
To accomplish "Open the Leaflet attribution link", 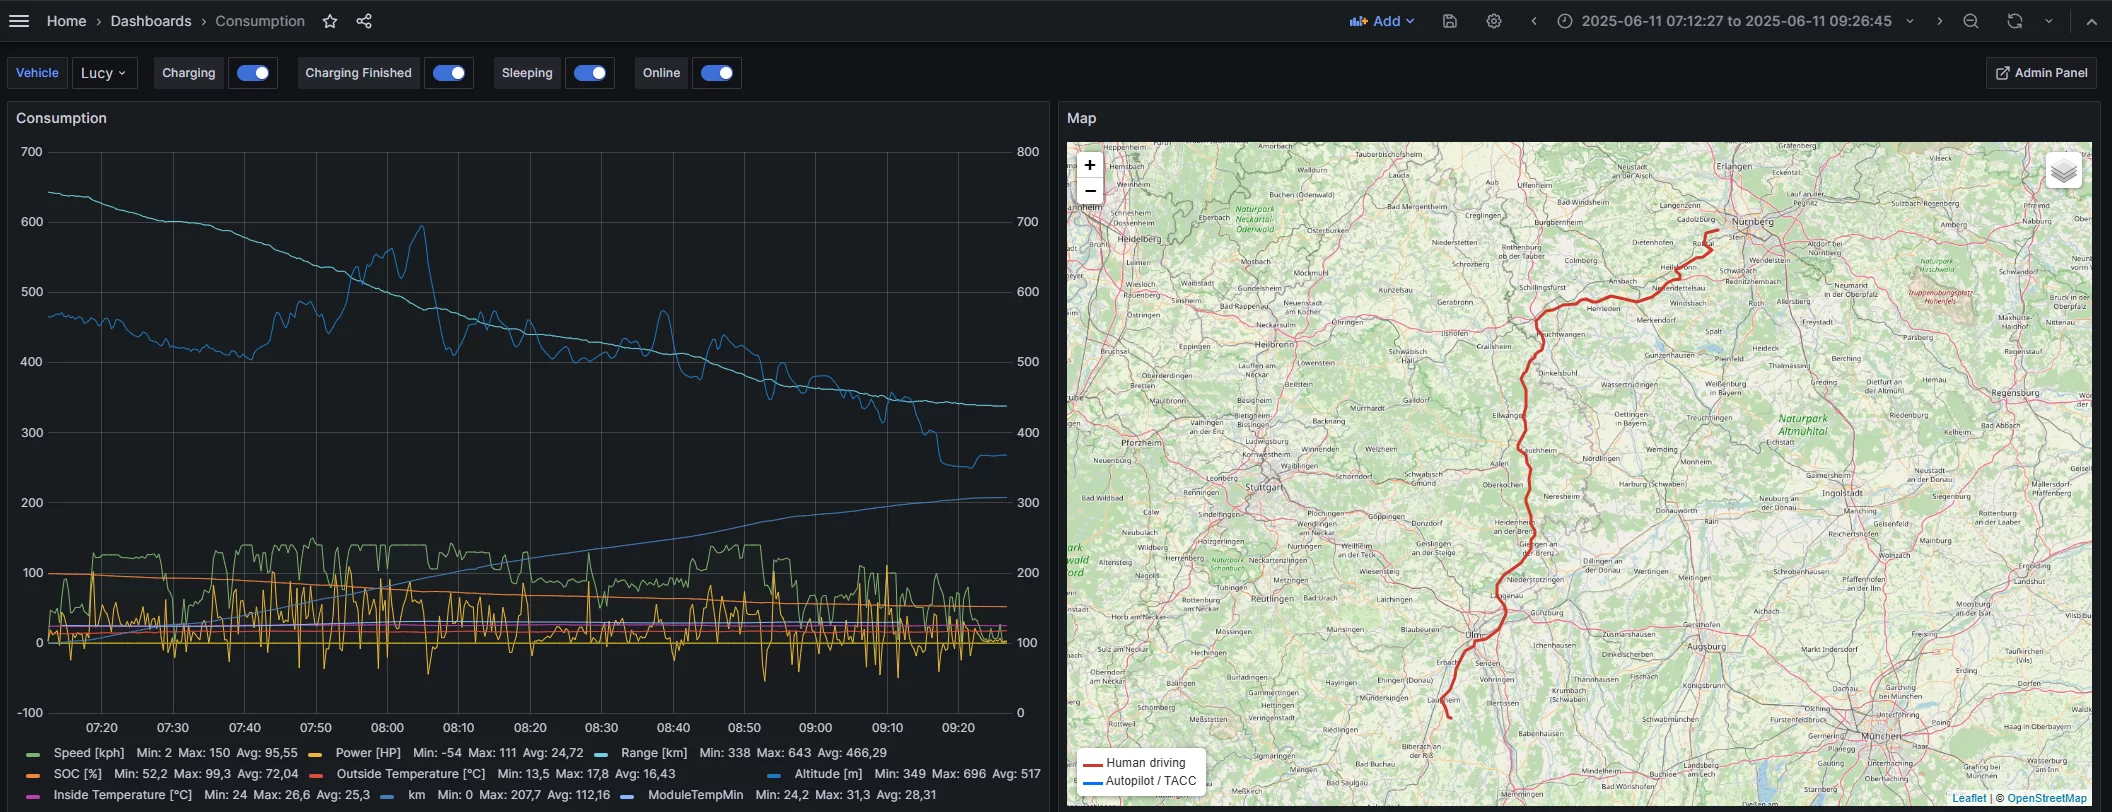I will tap(1969, 798).
